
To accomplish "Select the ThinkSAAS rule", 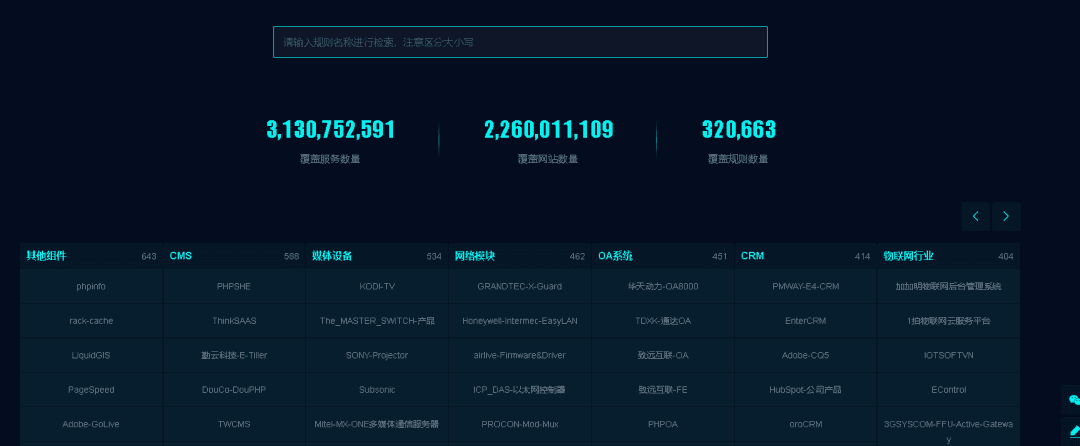I will (x=234, y=321).
